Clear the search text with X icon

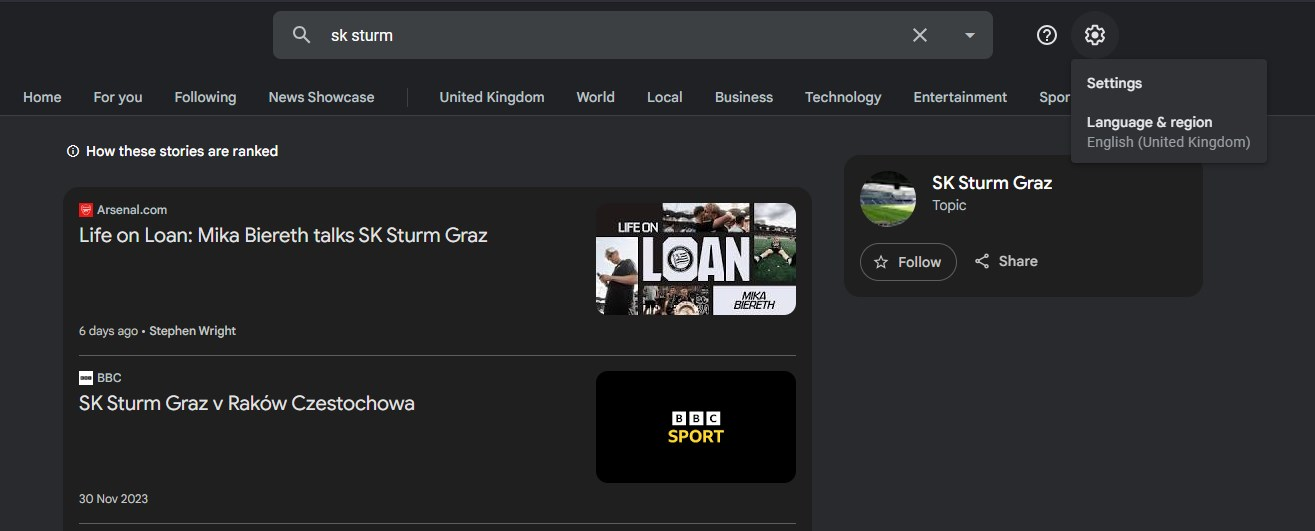[x=920, y=35]
